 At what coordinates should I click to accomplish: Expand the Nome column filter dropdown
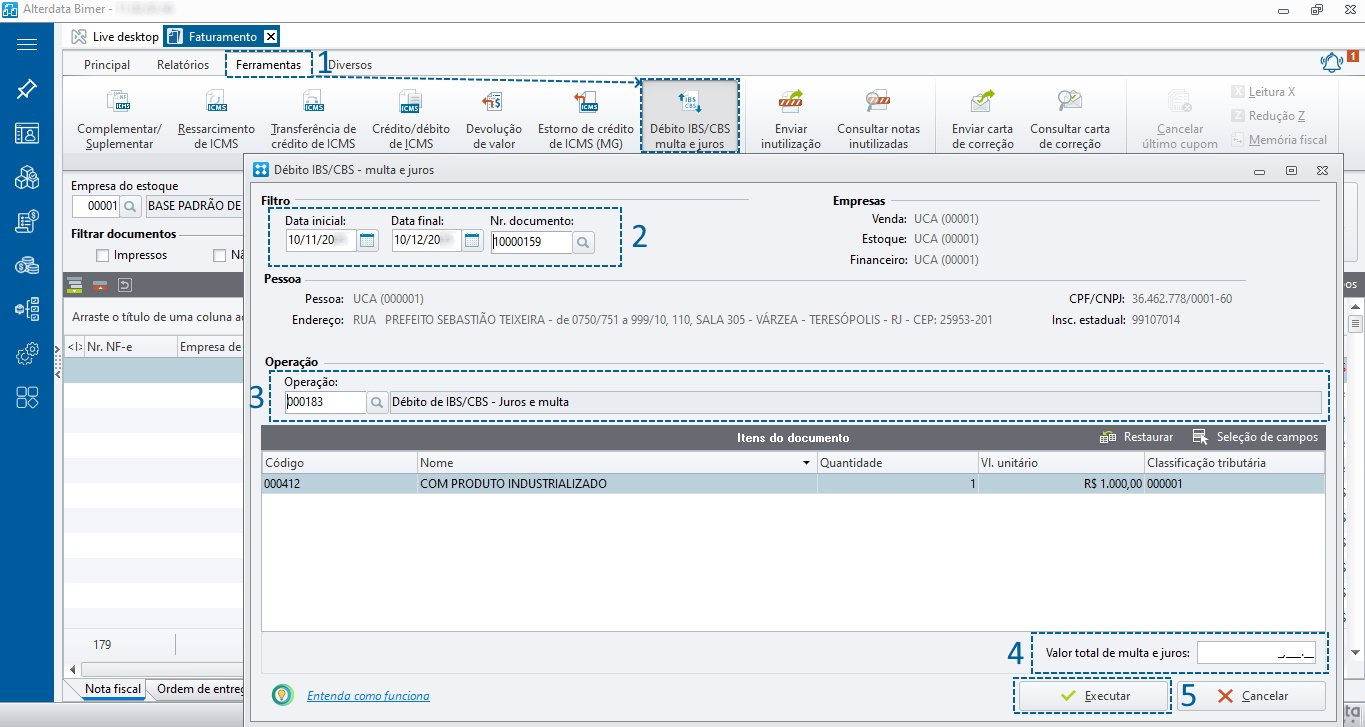806,464
